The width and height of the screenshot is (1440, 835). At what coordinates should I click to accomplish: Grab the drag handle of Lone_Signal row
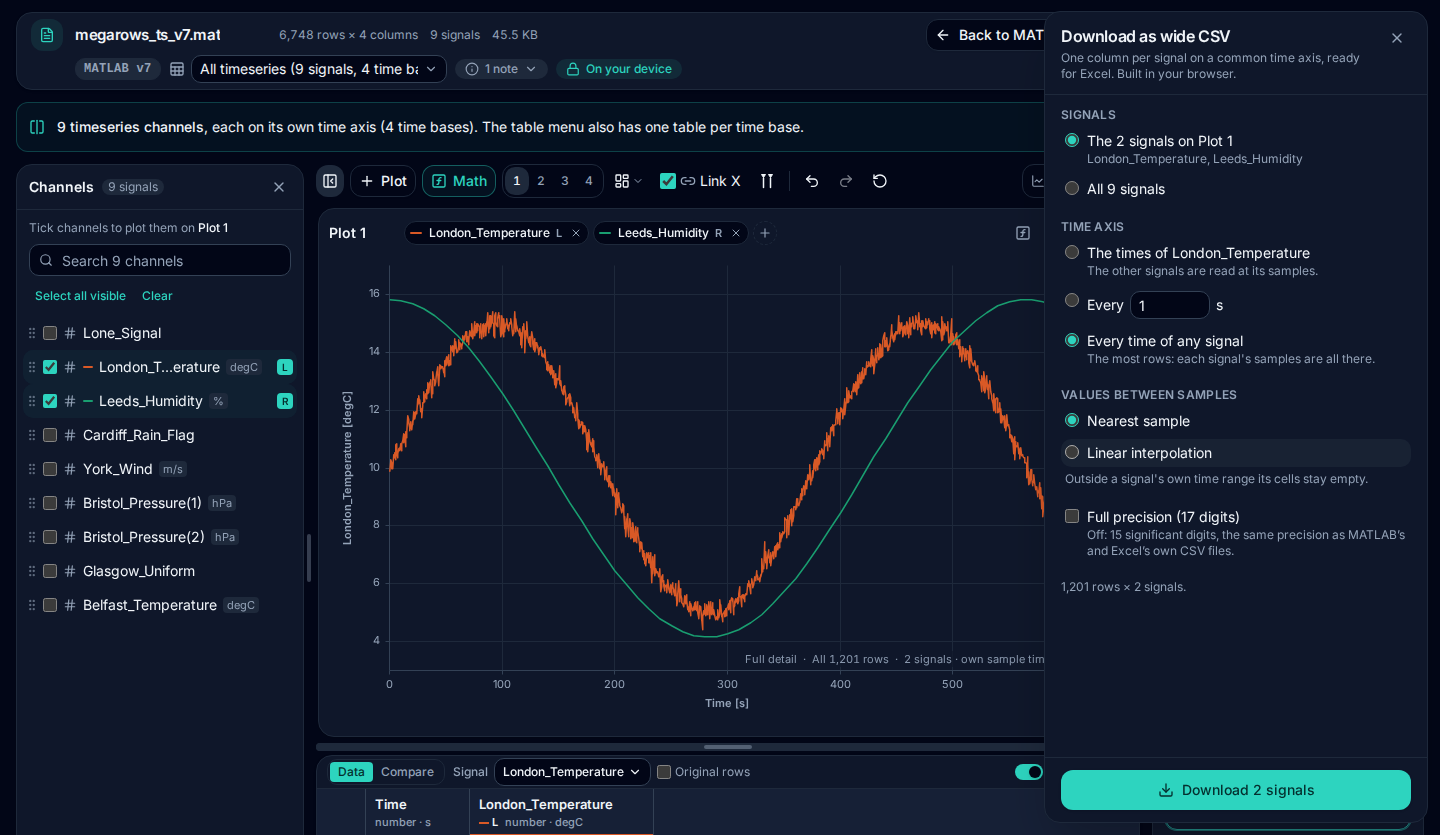click(x=31, y=333)
